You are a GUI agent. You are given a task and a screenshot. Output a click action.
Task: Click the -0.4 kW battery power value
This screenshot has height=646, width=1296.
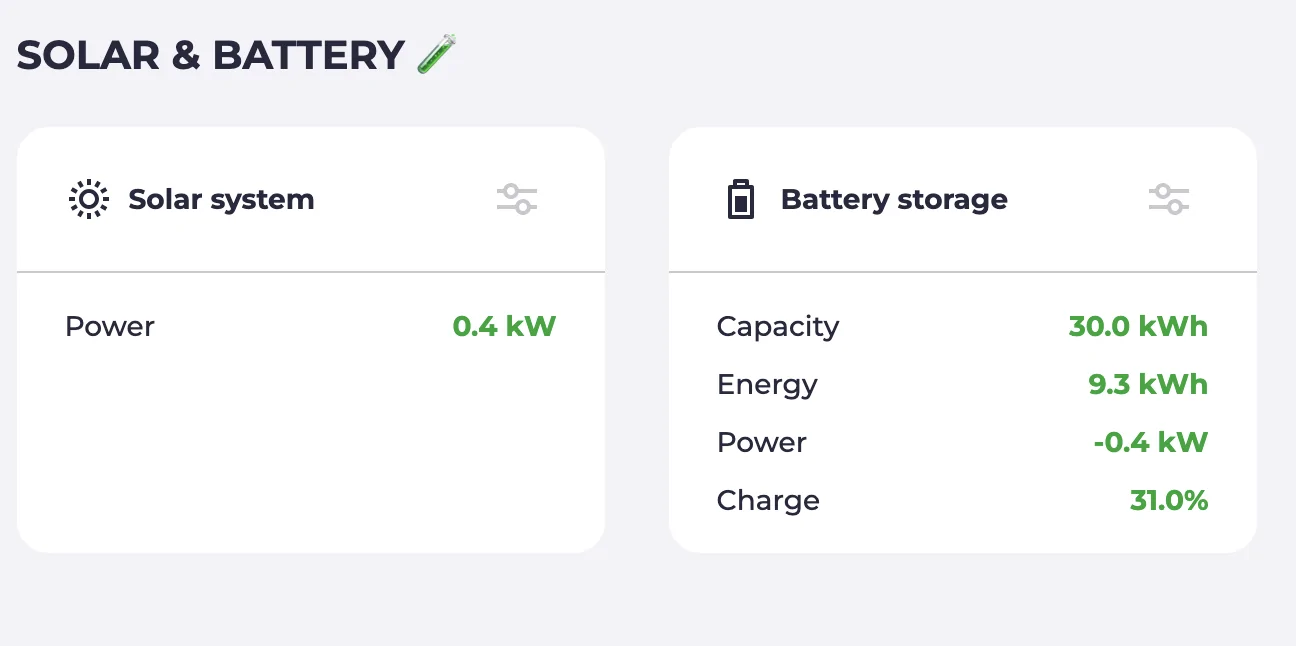point(1150,442)
